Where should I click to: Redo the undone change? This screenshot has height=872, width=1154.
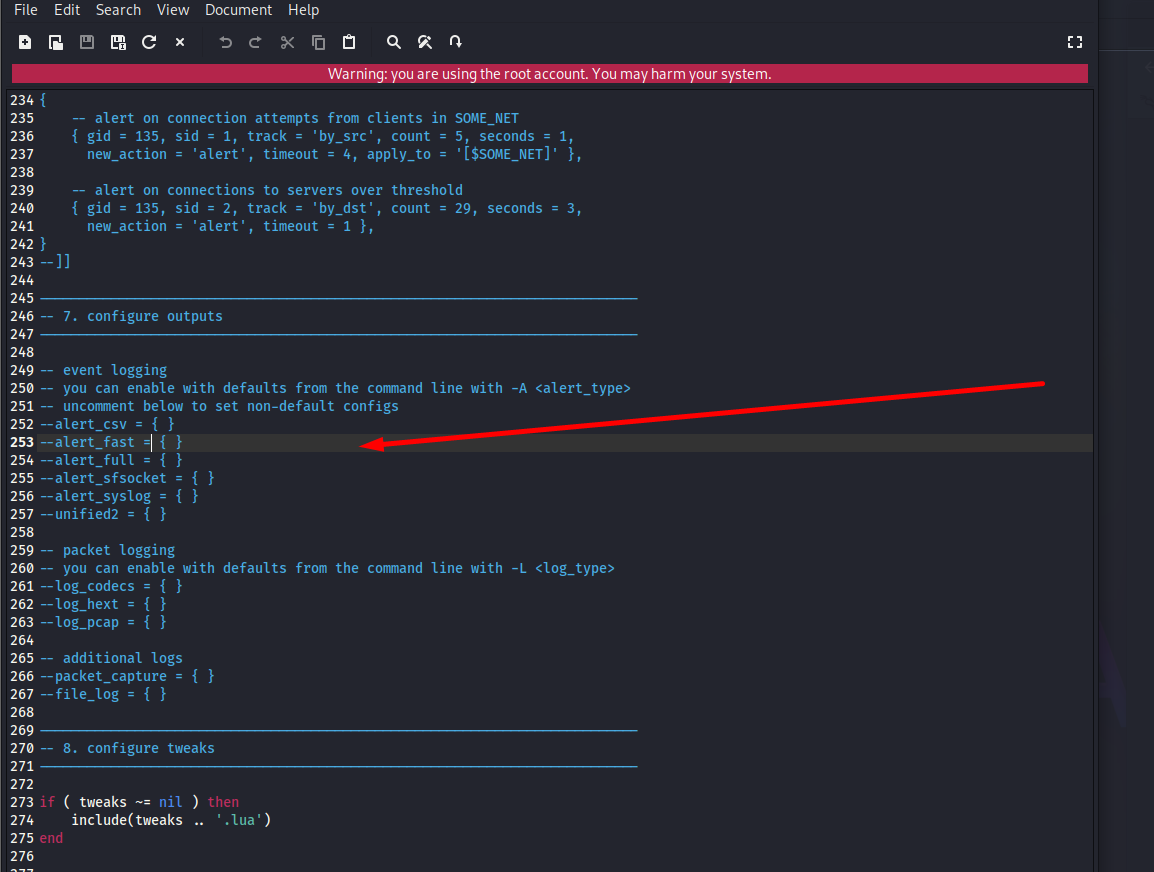point(255,42)
